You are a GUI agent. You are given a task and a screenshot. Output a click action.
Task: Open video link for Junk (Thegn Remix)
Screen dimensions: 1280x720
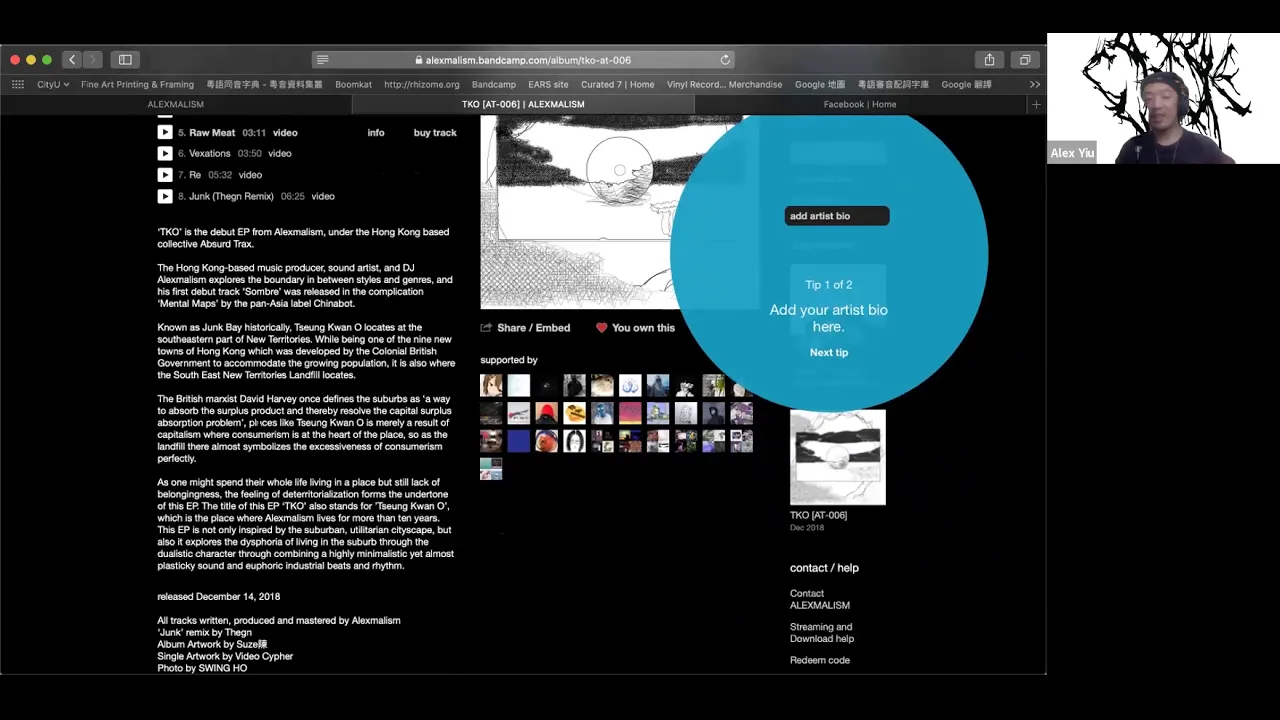pos(322,197)
